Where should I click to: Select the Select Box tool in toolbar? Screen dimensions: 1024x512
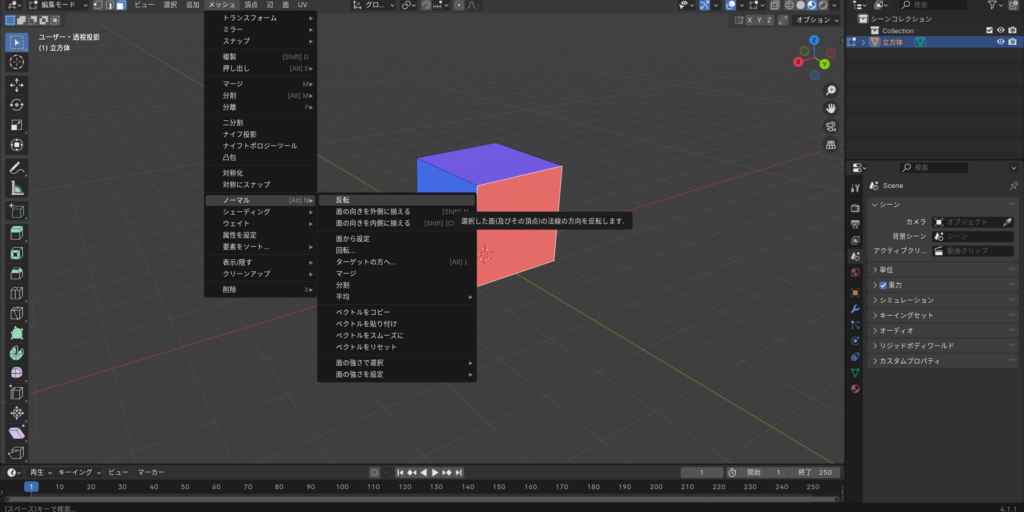pyautogui.click(x=17, y=42)
